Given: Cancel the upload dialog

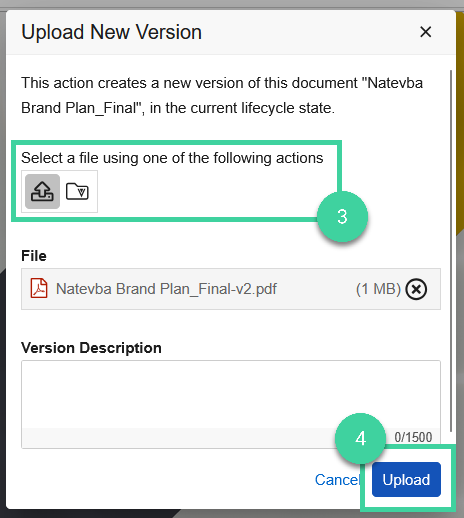Looking at the screenshot, I should (x=337, y=480).
